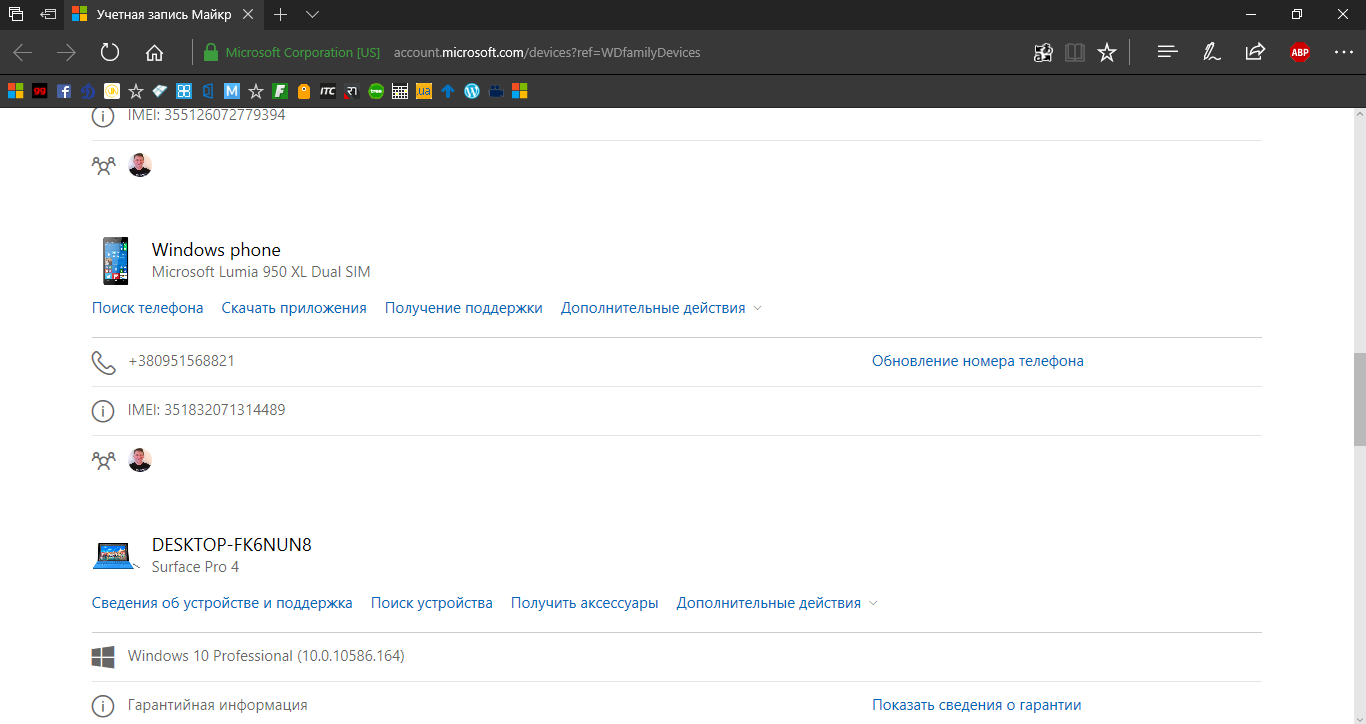The image size is (1366, 724).
Task: Set these tabs aside
Action: click(48, 14)
